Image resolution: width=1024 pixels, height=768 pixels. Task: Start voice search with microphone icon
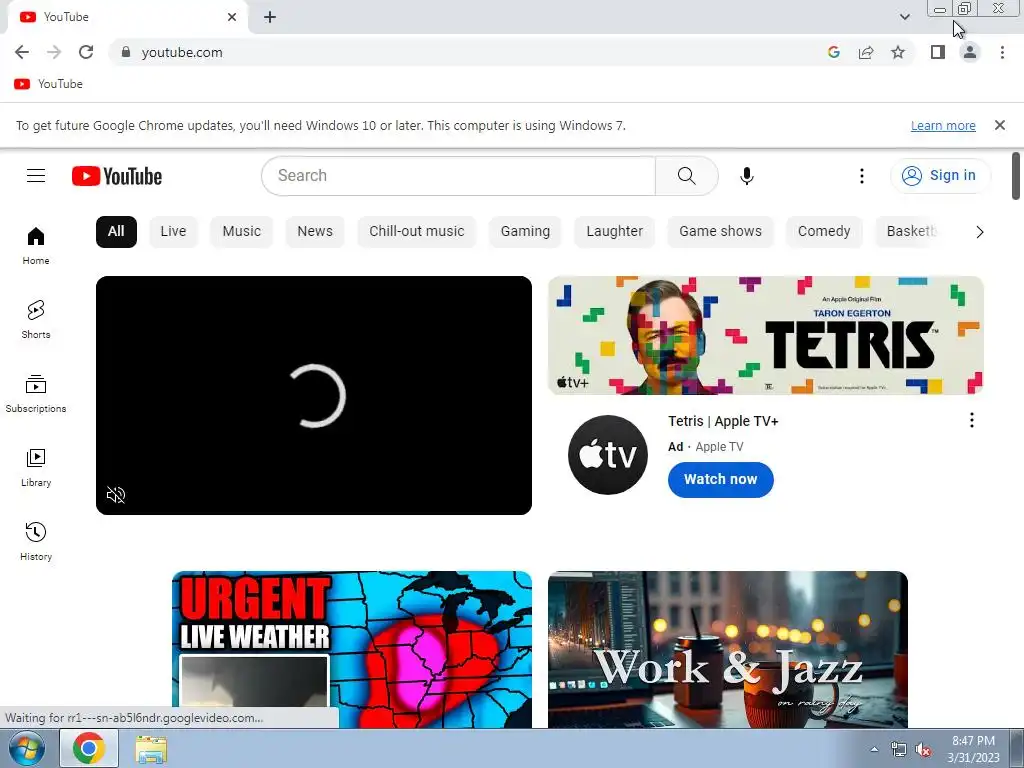coord(746,176)
